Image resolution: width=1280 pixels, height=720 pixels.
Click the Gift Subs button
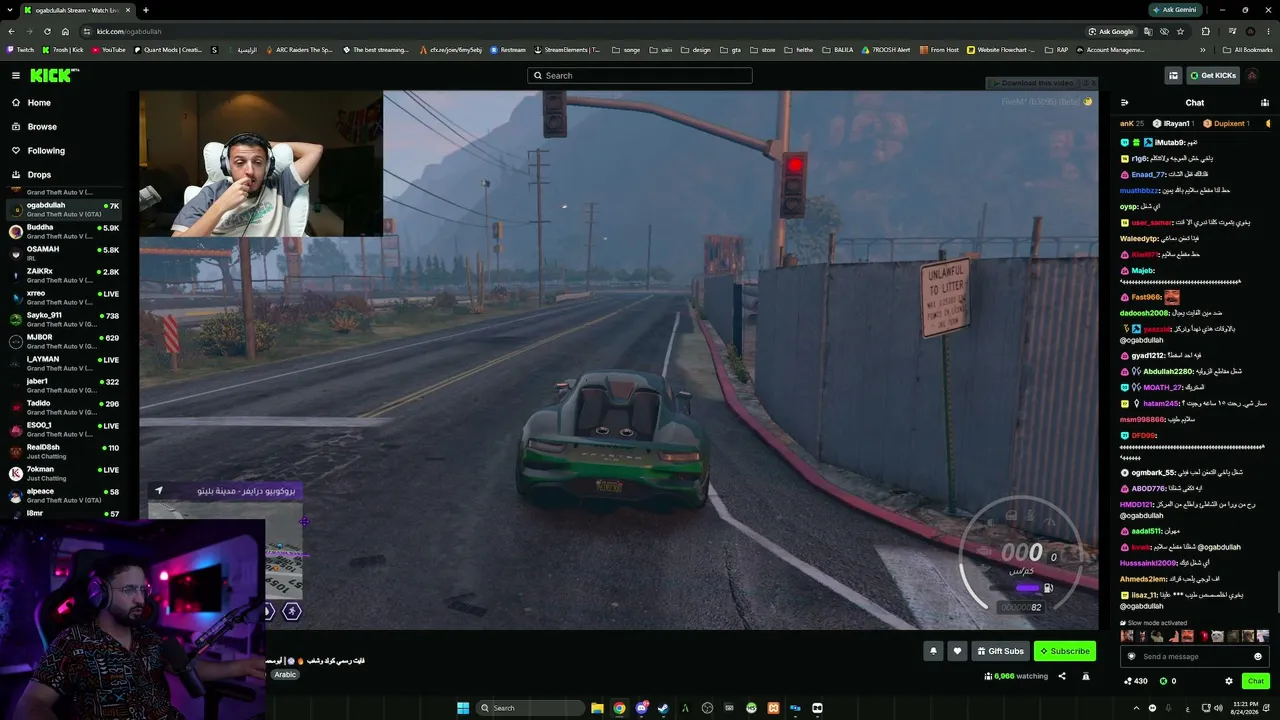point(1000,651)
